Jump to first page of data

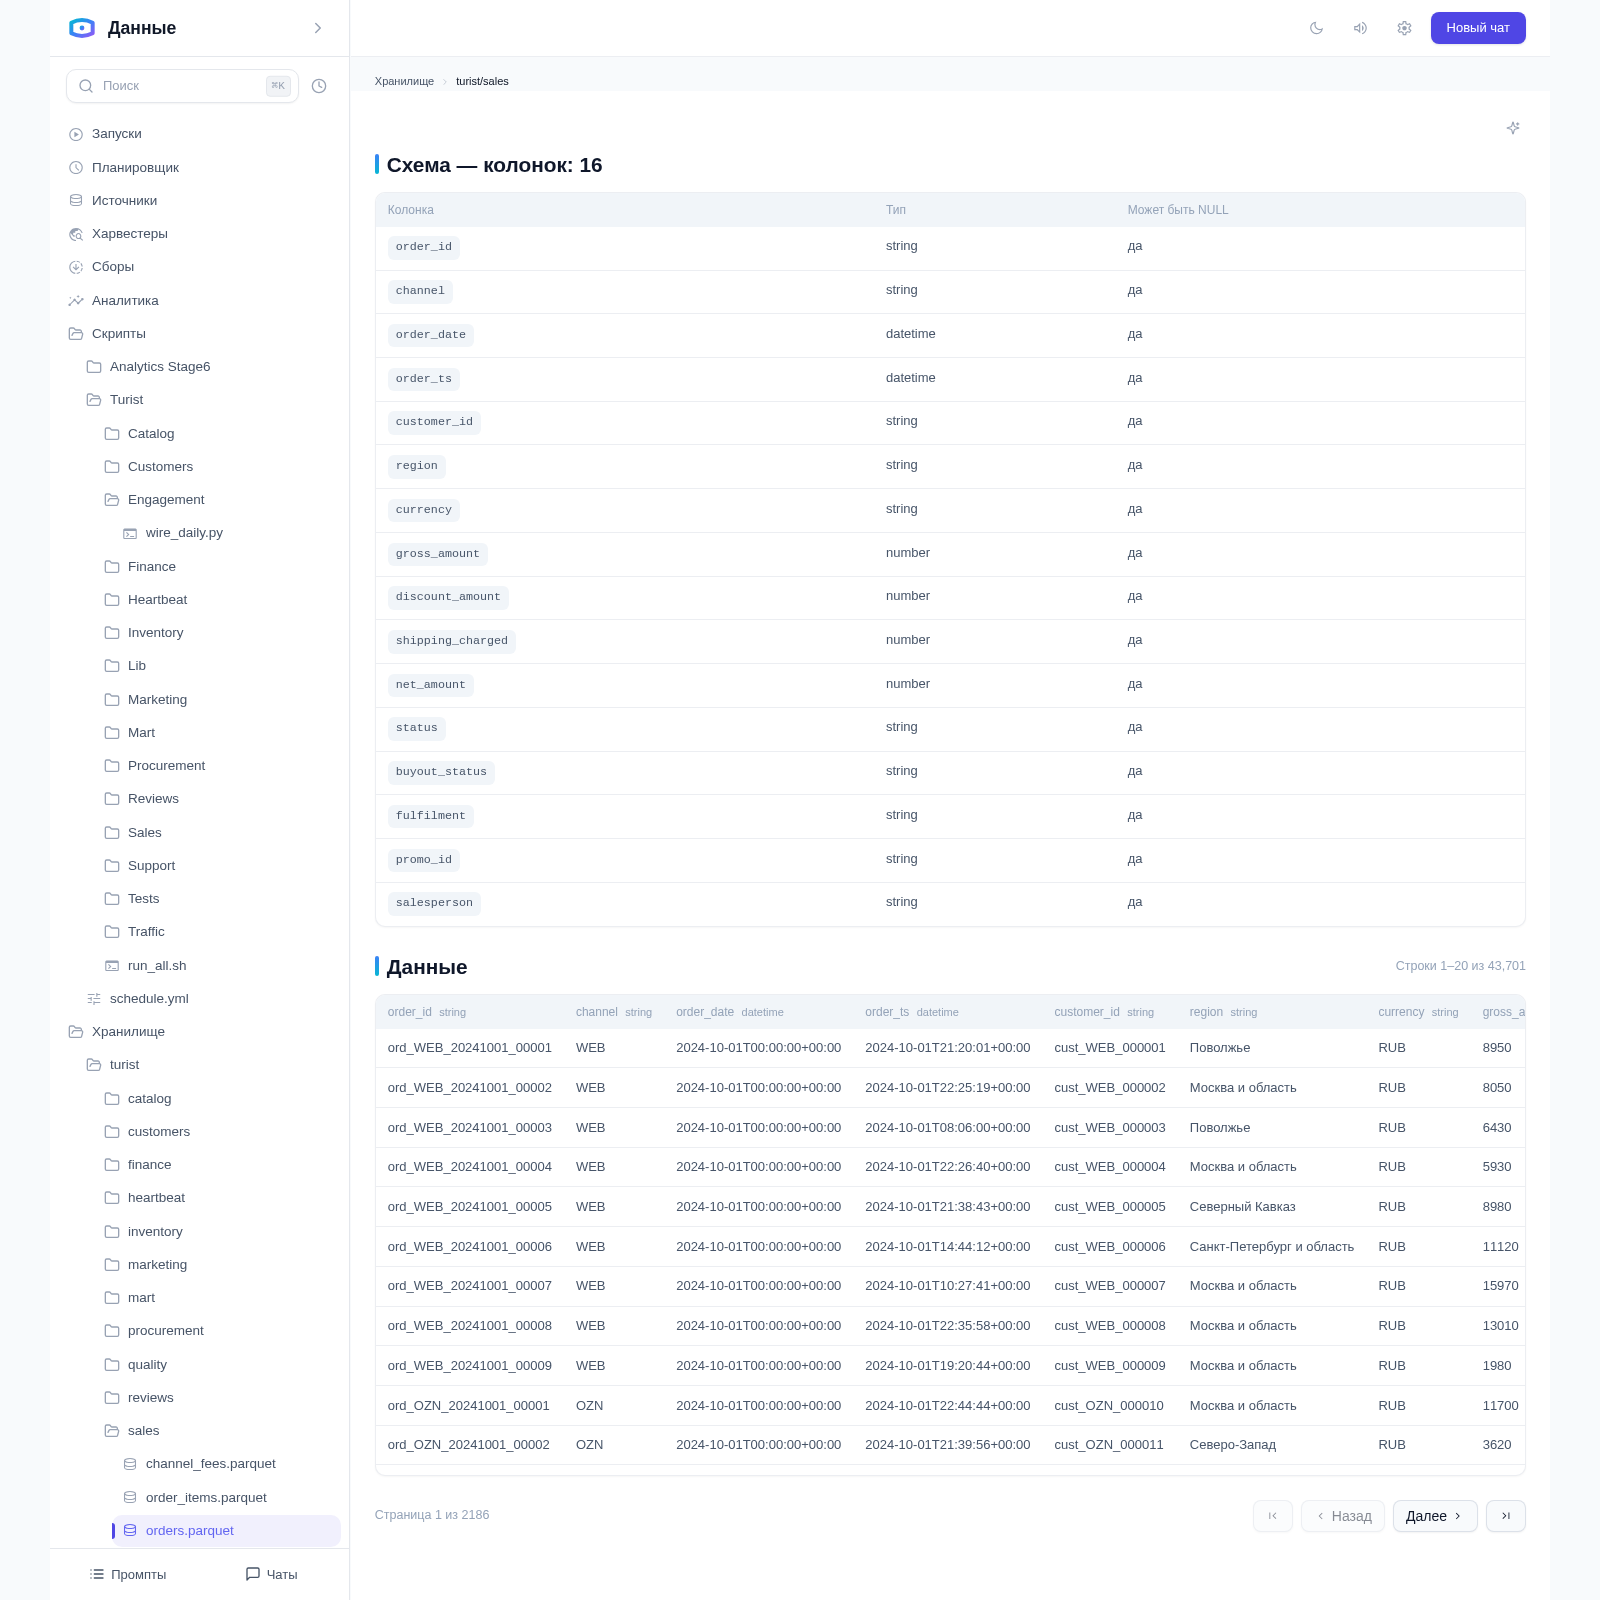(1273, 1516)
